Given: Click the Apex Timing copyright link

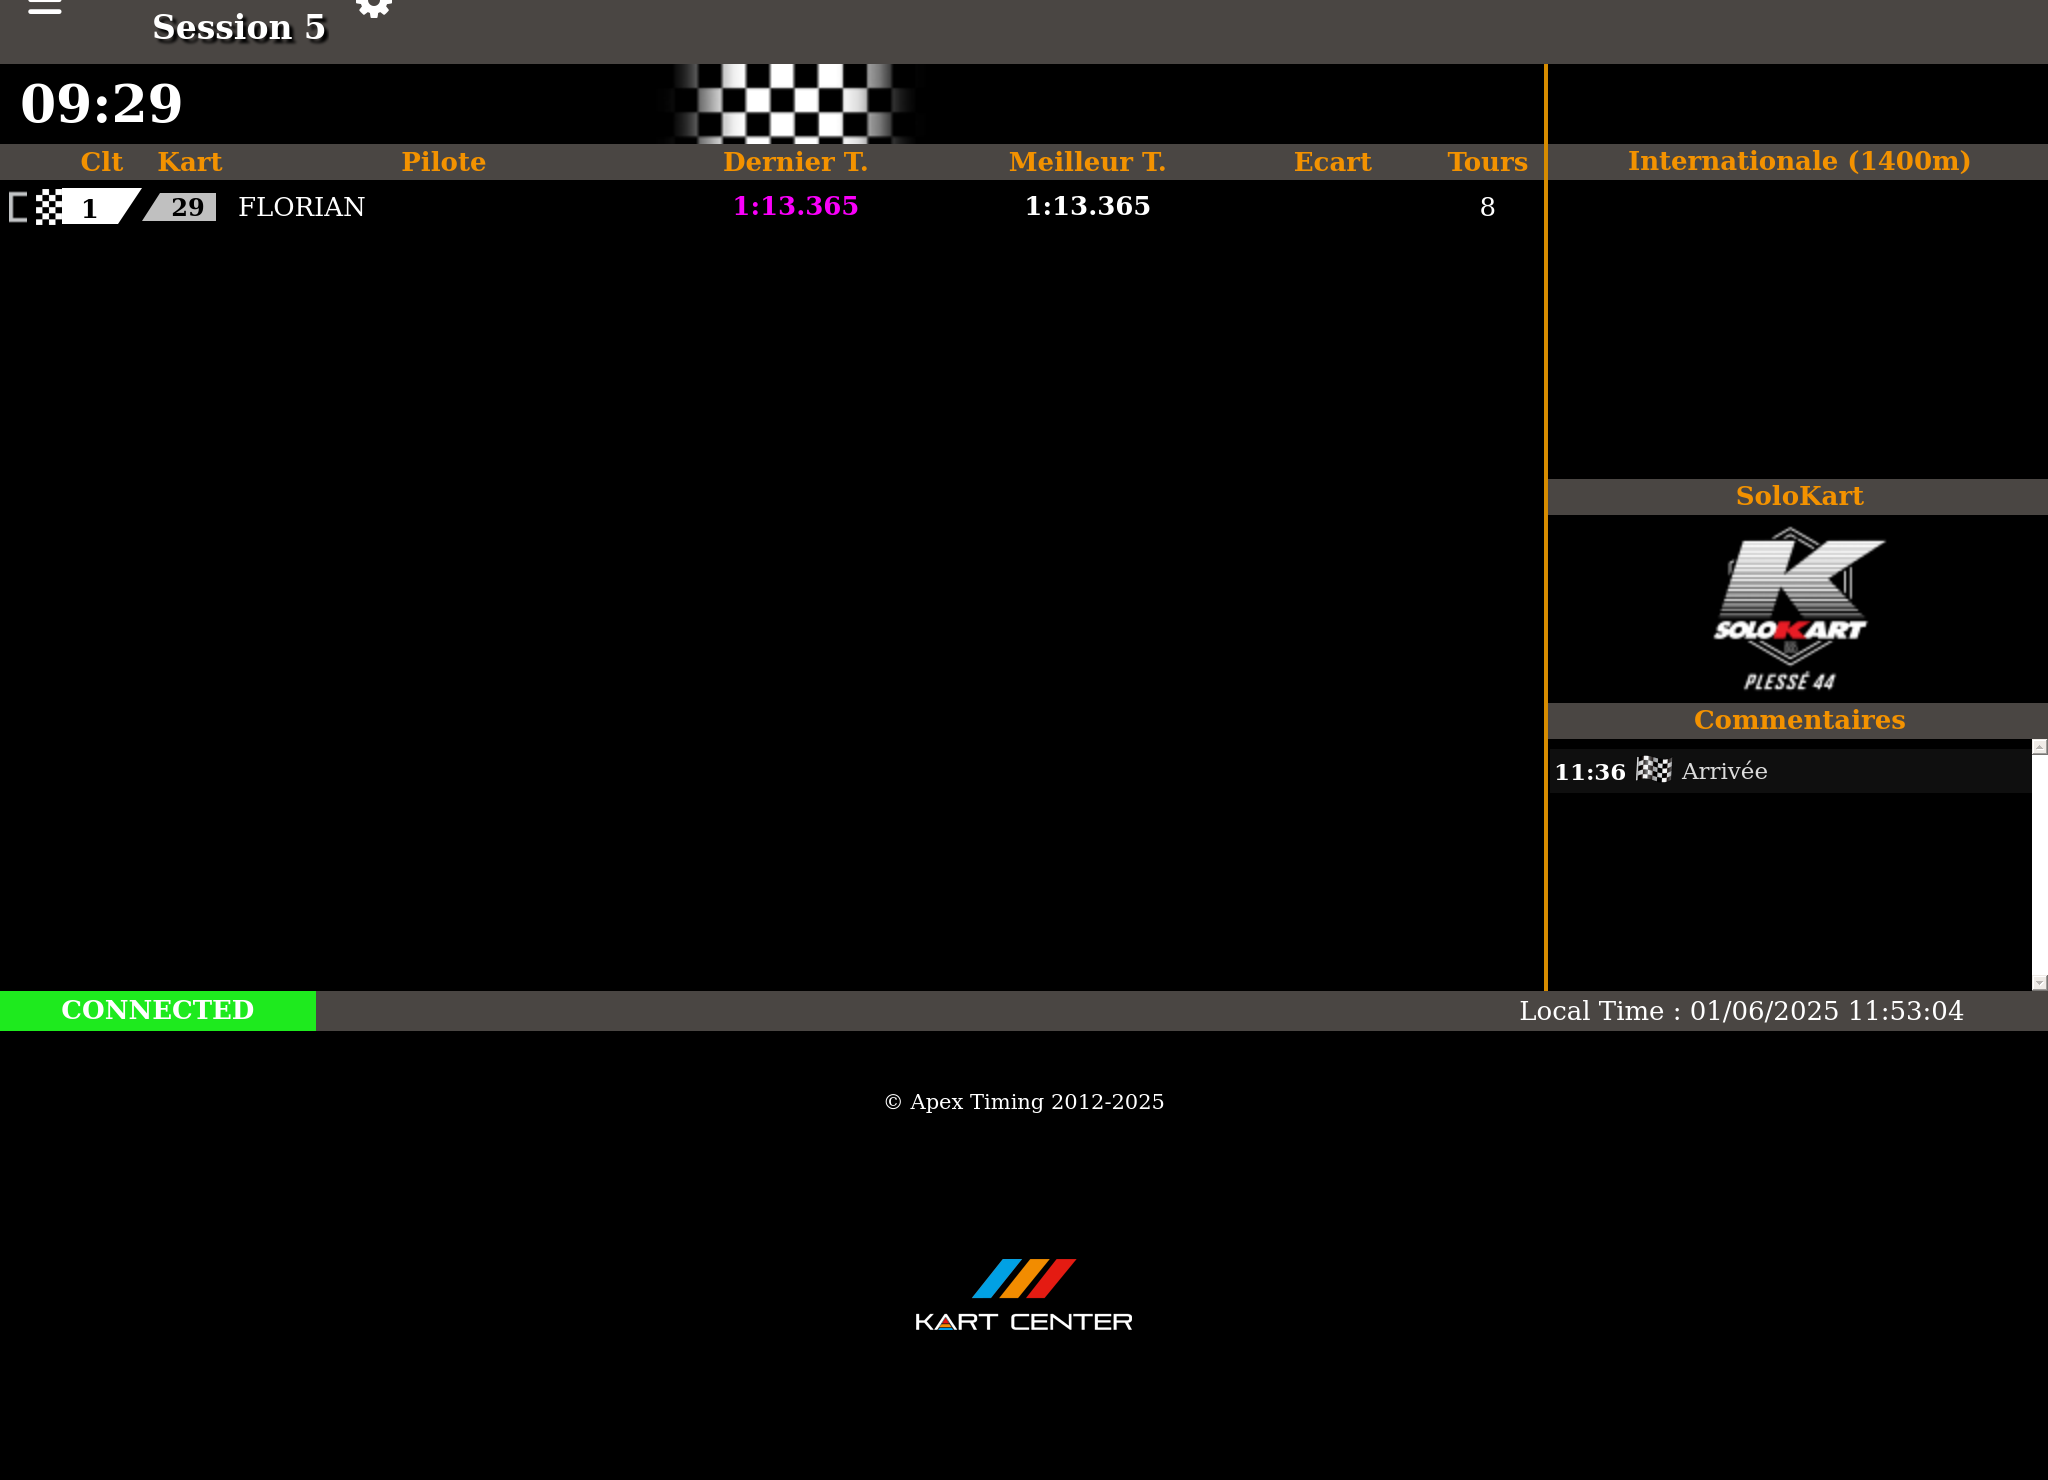Looking at the screenshot, I should click(1024, 1102).
